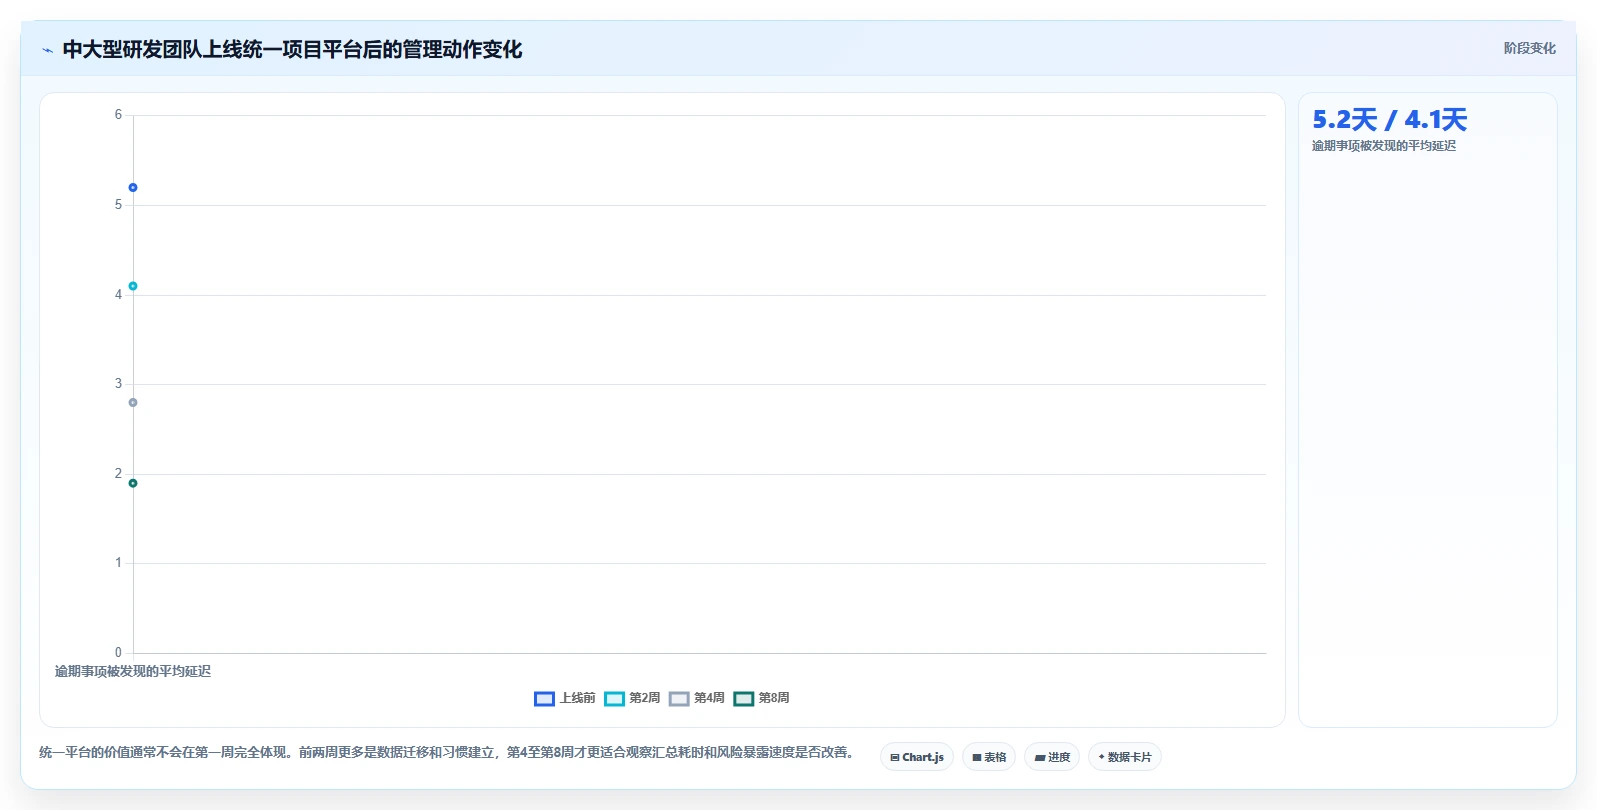Click the 5.2天 / 4.1天 metric value
Image resolution: width=1597 pixels, height=810 pixels.
pos(1389,120)
